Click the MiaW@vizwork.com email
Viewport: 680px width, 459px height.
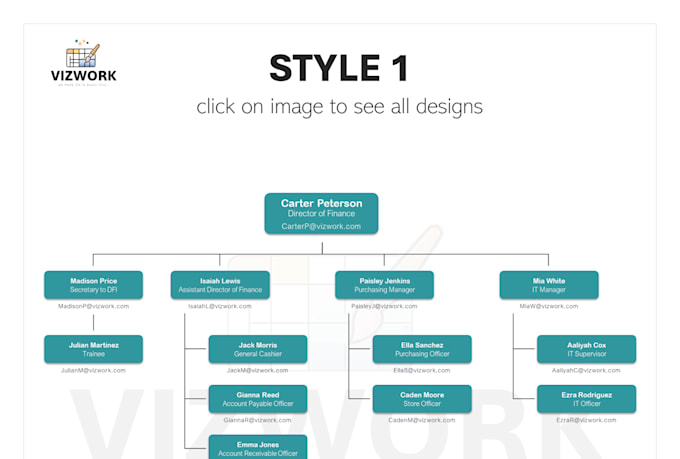click(x=549, y=306)
